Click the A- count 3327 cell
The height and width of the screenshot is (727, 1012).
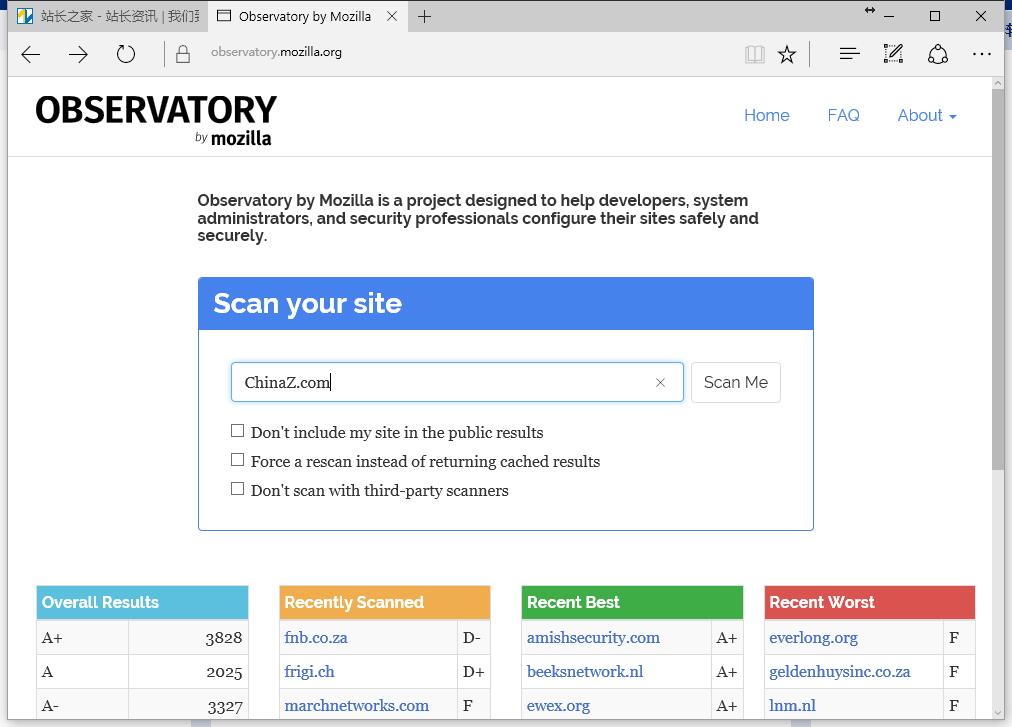(x=188, y=705)
